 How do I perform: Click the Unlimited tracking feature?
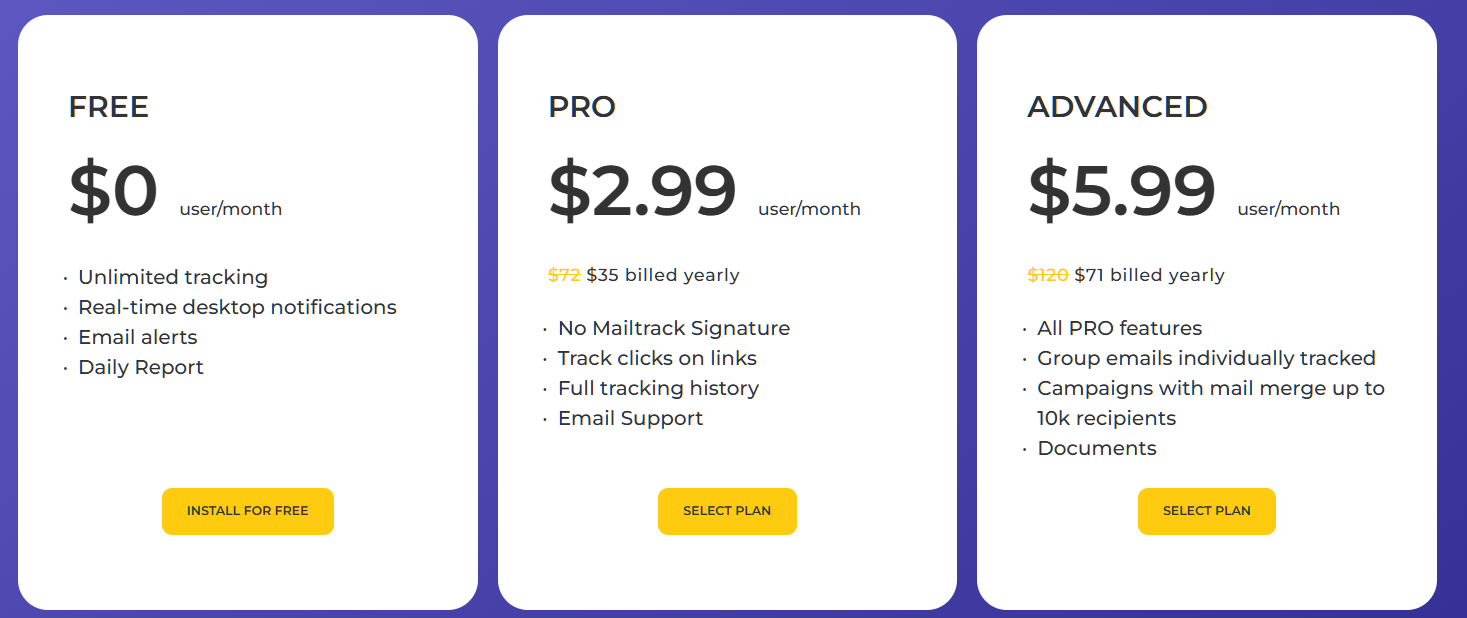tap(173, 277)
